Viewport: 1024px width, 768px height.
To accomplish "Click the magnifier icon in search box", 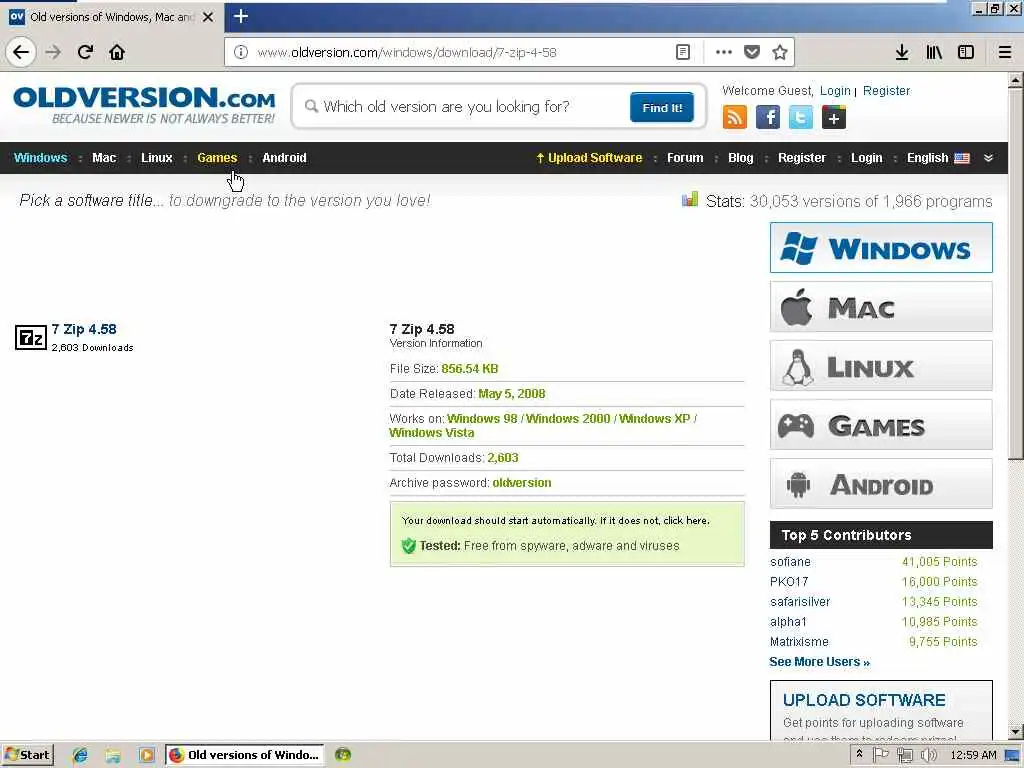I will [x=312, y=106].
